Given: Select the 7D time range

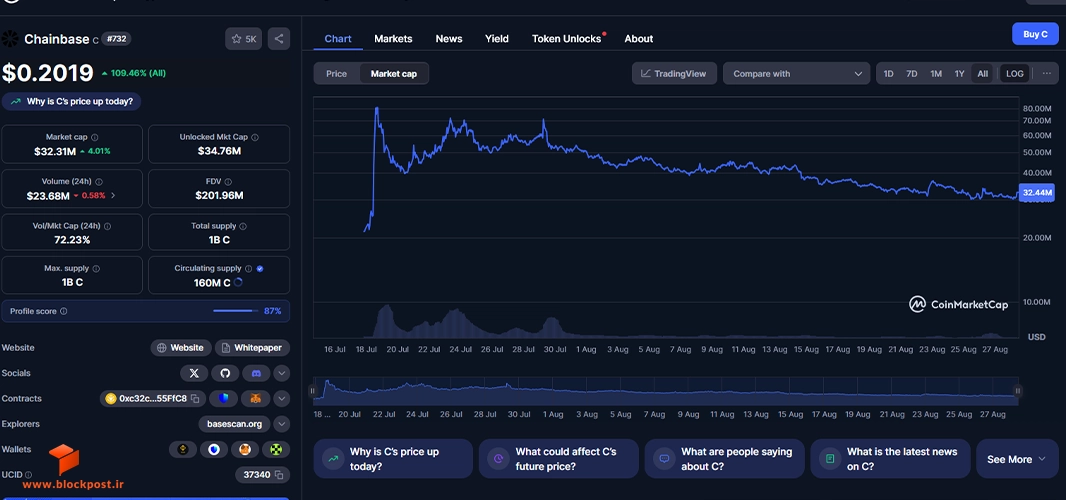Looking at the screenshot, I should [912, 73].
